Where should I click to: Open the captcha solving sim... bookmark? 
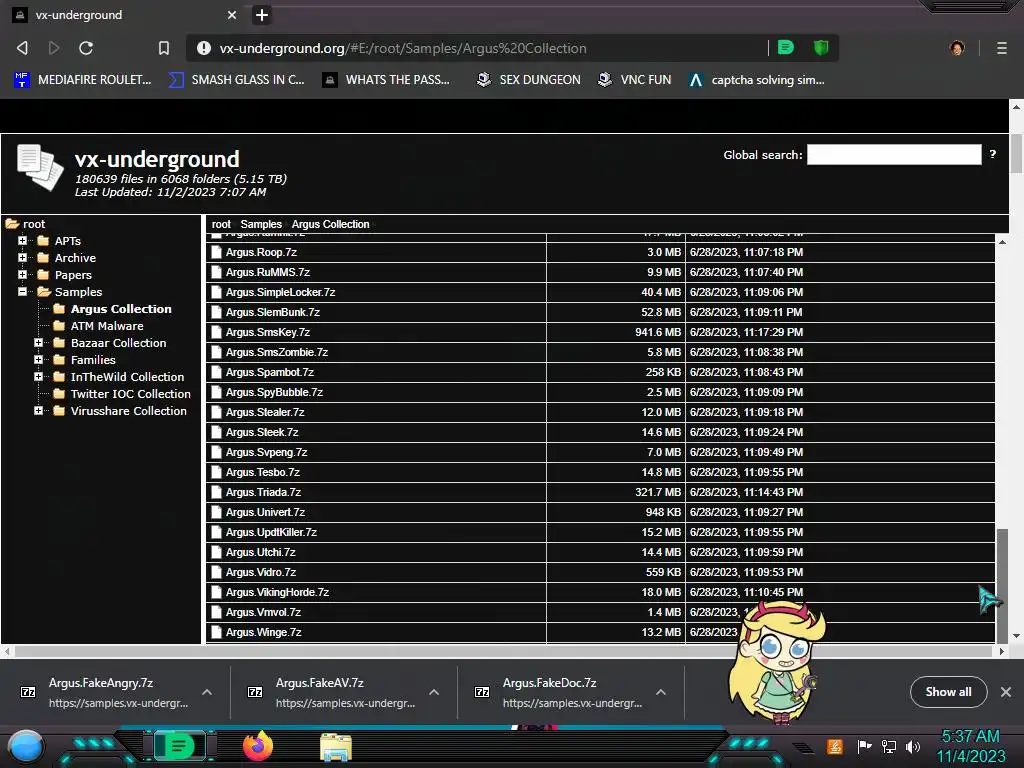(757, 80)
